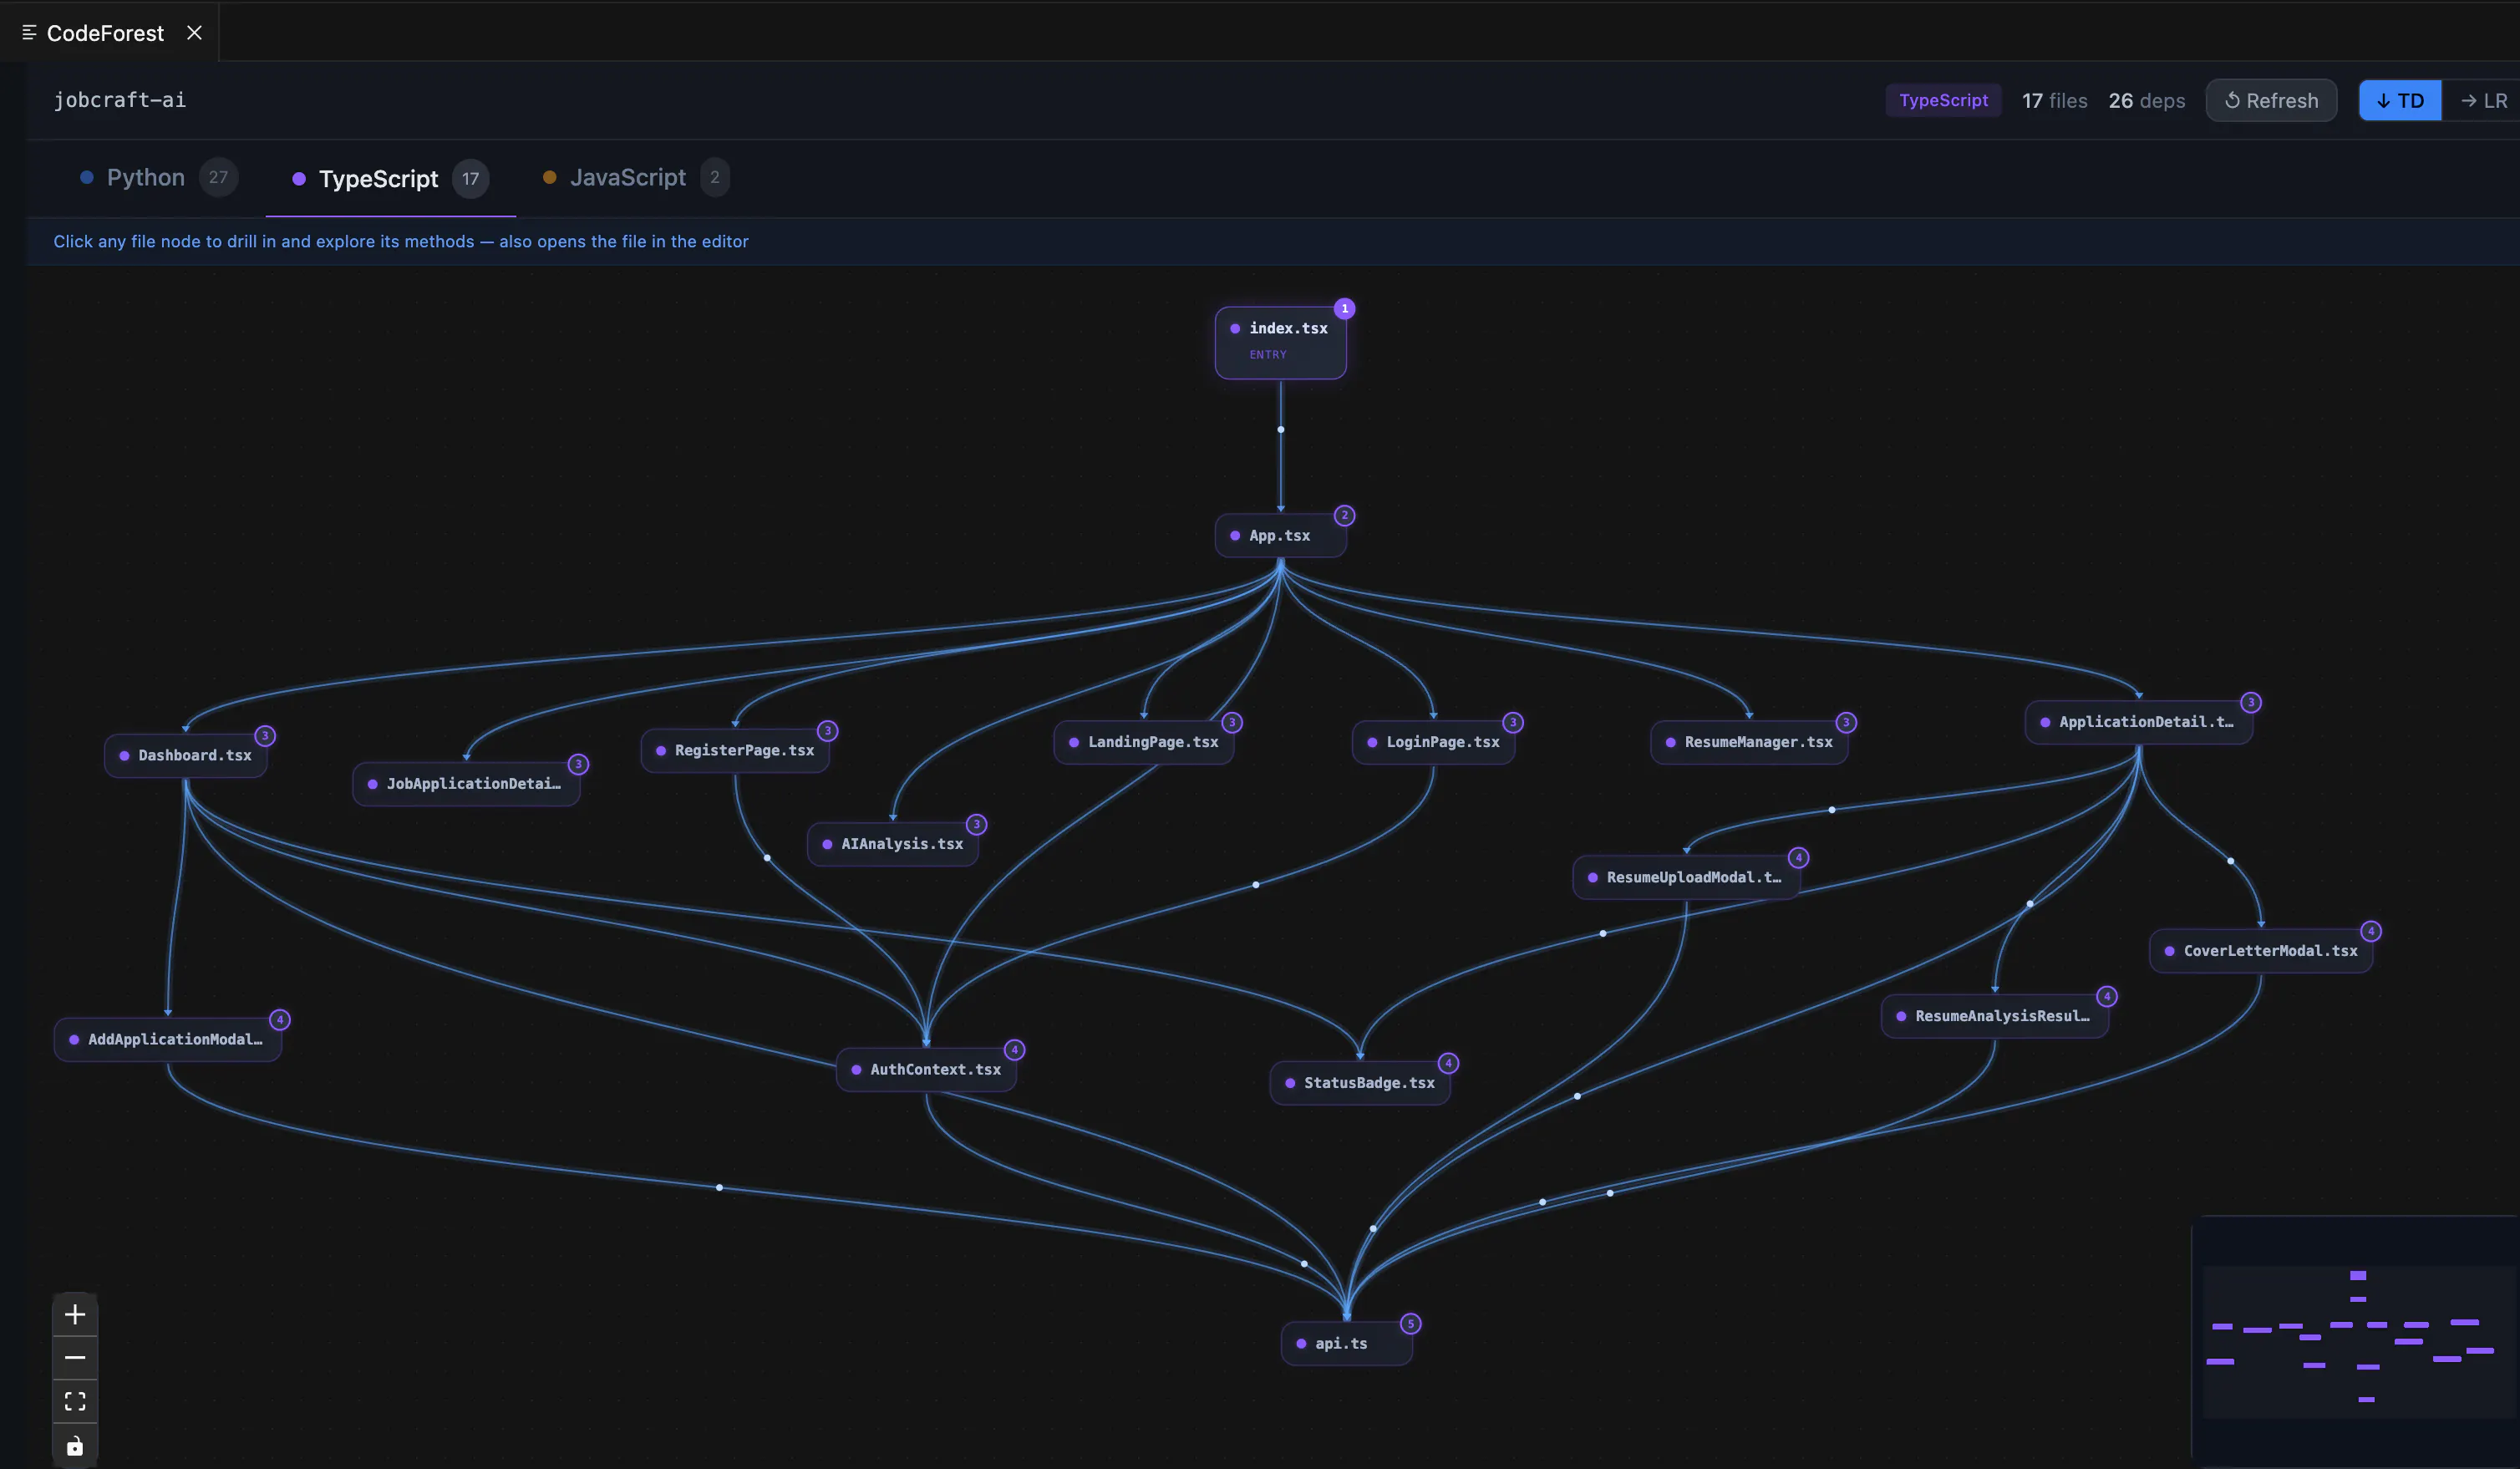Screen dimensions: 2520x1469
Task: Click the depth badge on AddApplicationModal…
Action: 280,1020
